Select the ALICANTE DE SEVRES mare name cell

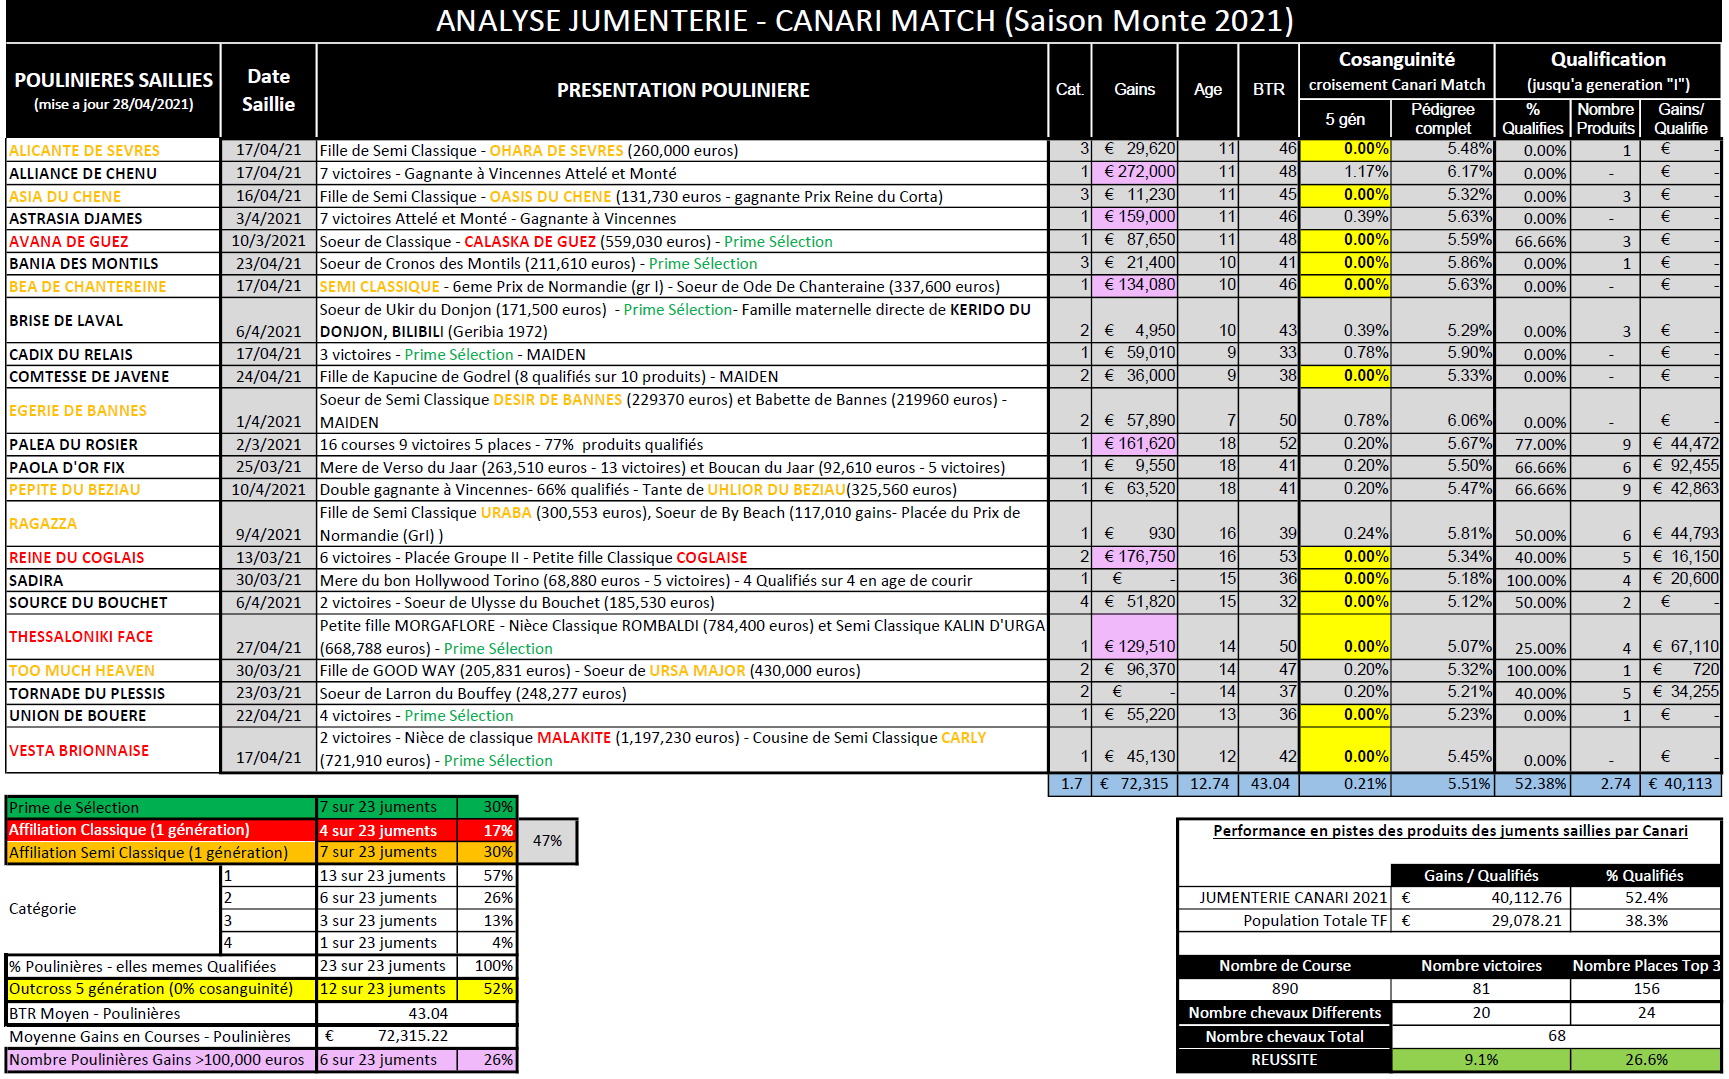click(113, 150)
